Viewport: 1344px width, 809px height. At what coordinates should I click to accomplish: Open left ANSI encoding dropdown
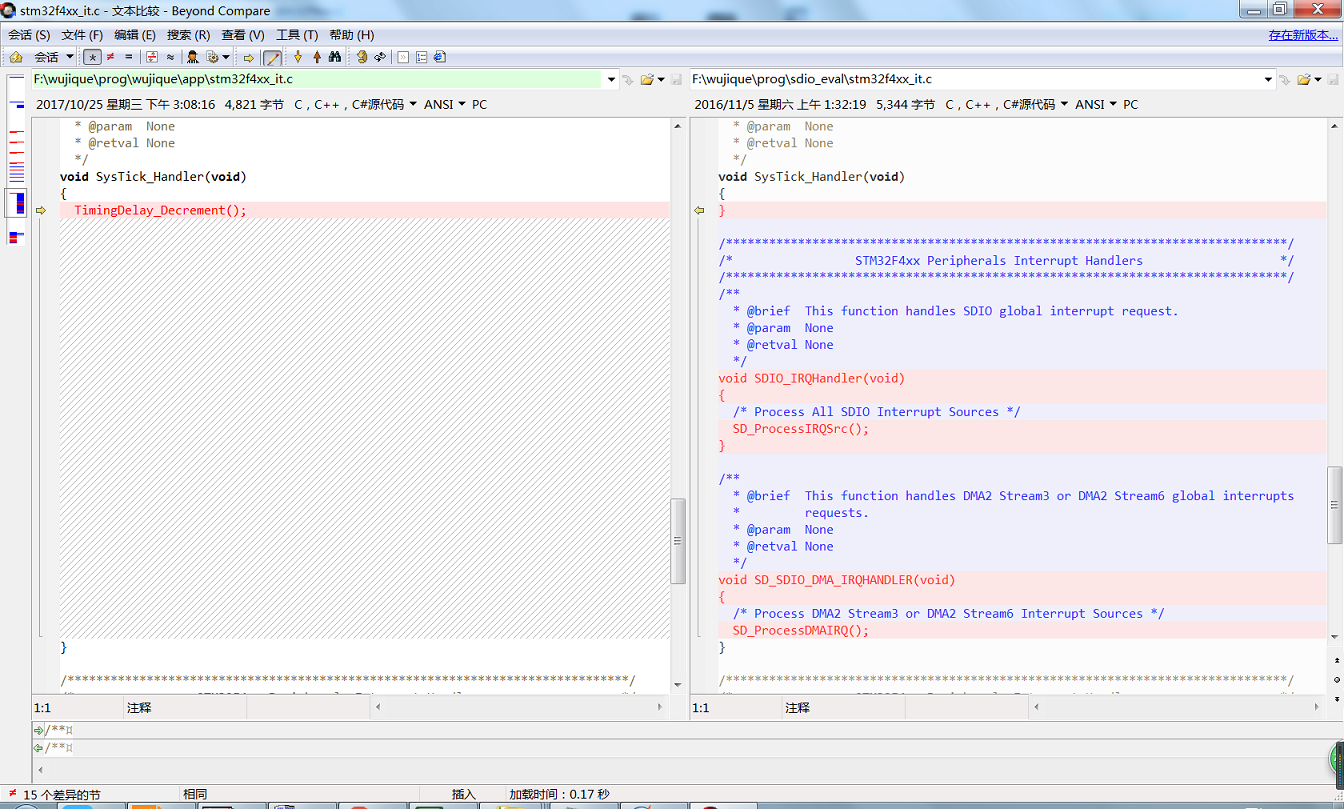point(445,104)
